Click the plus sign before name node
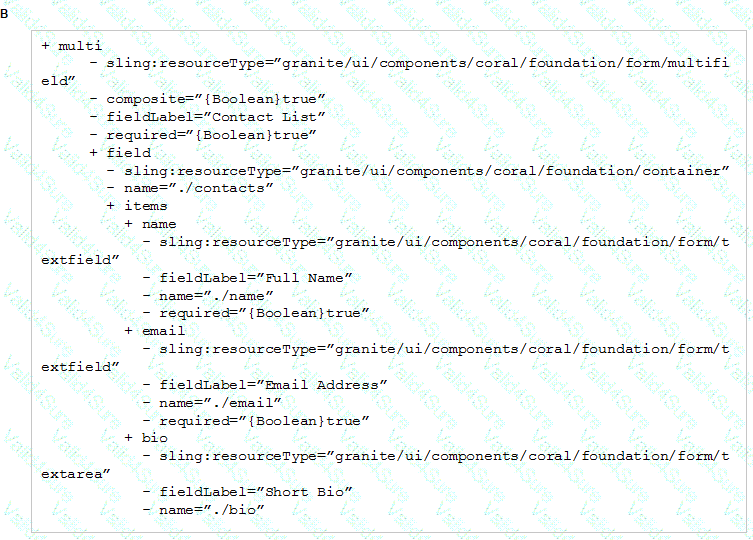753x540 pixels. [129, 224]
